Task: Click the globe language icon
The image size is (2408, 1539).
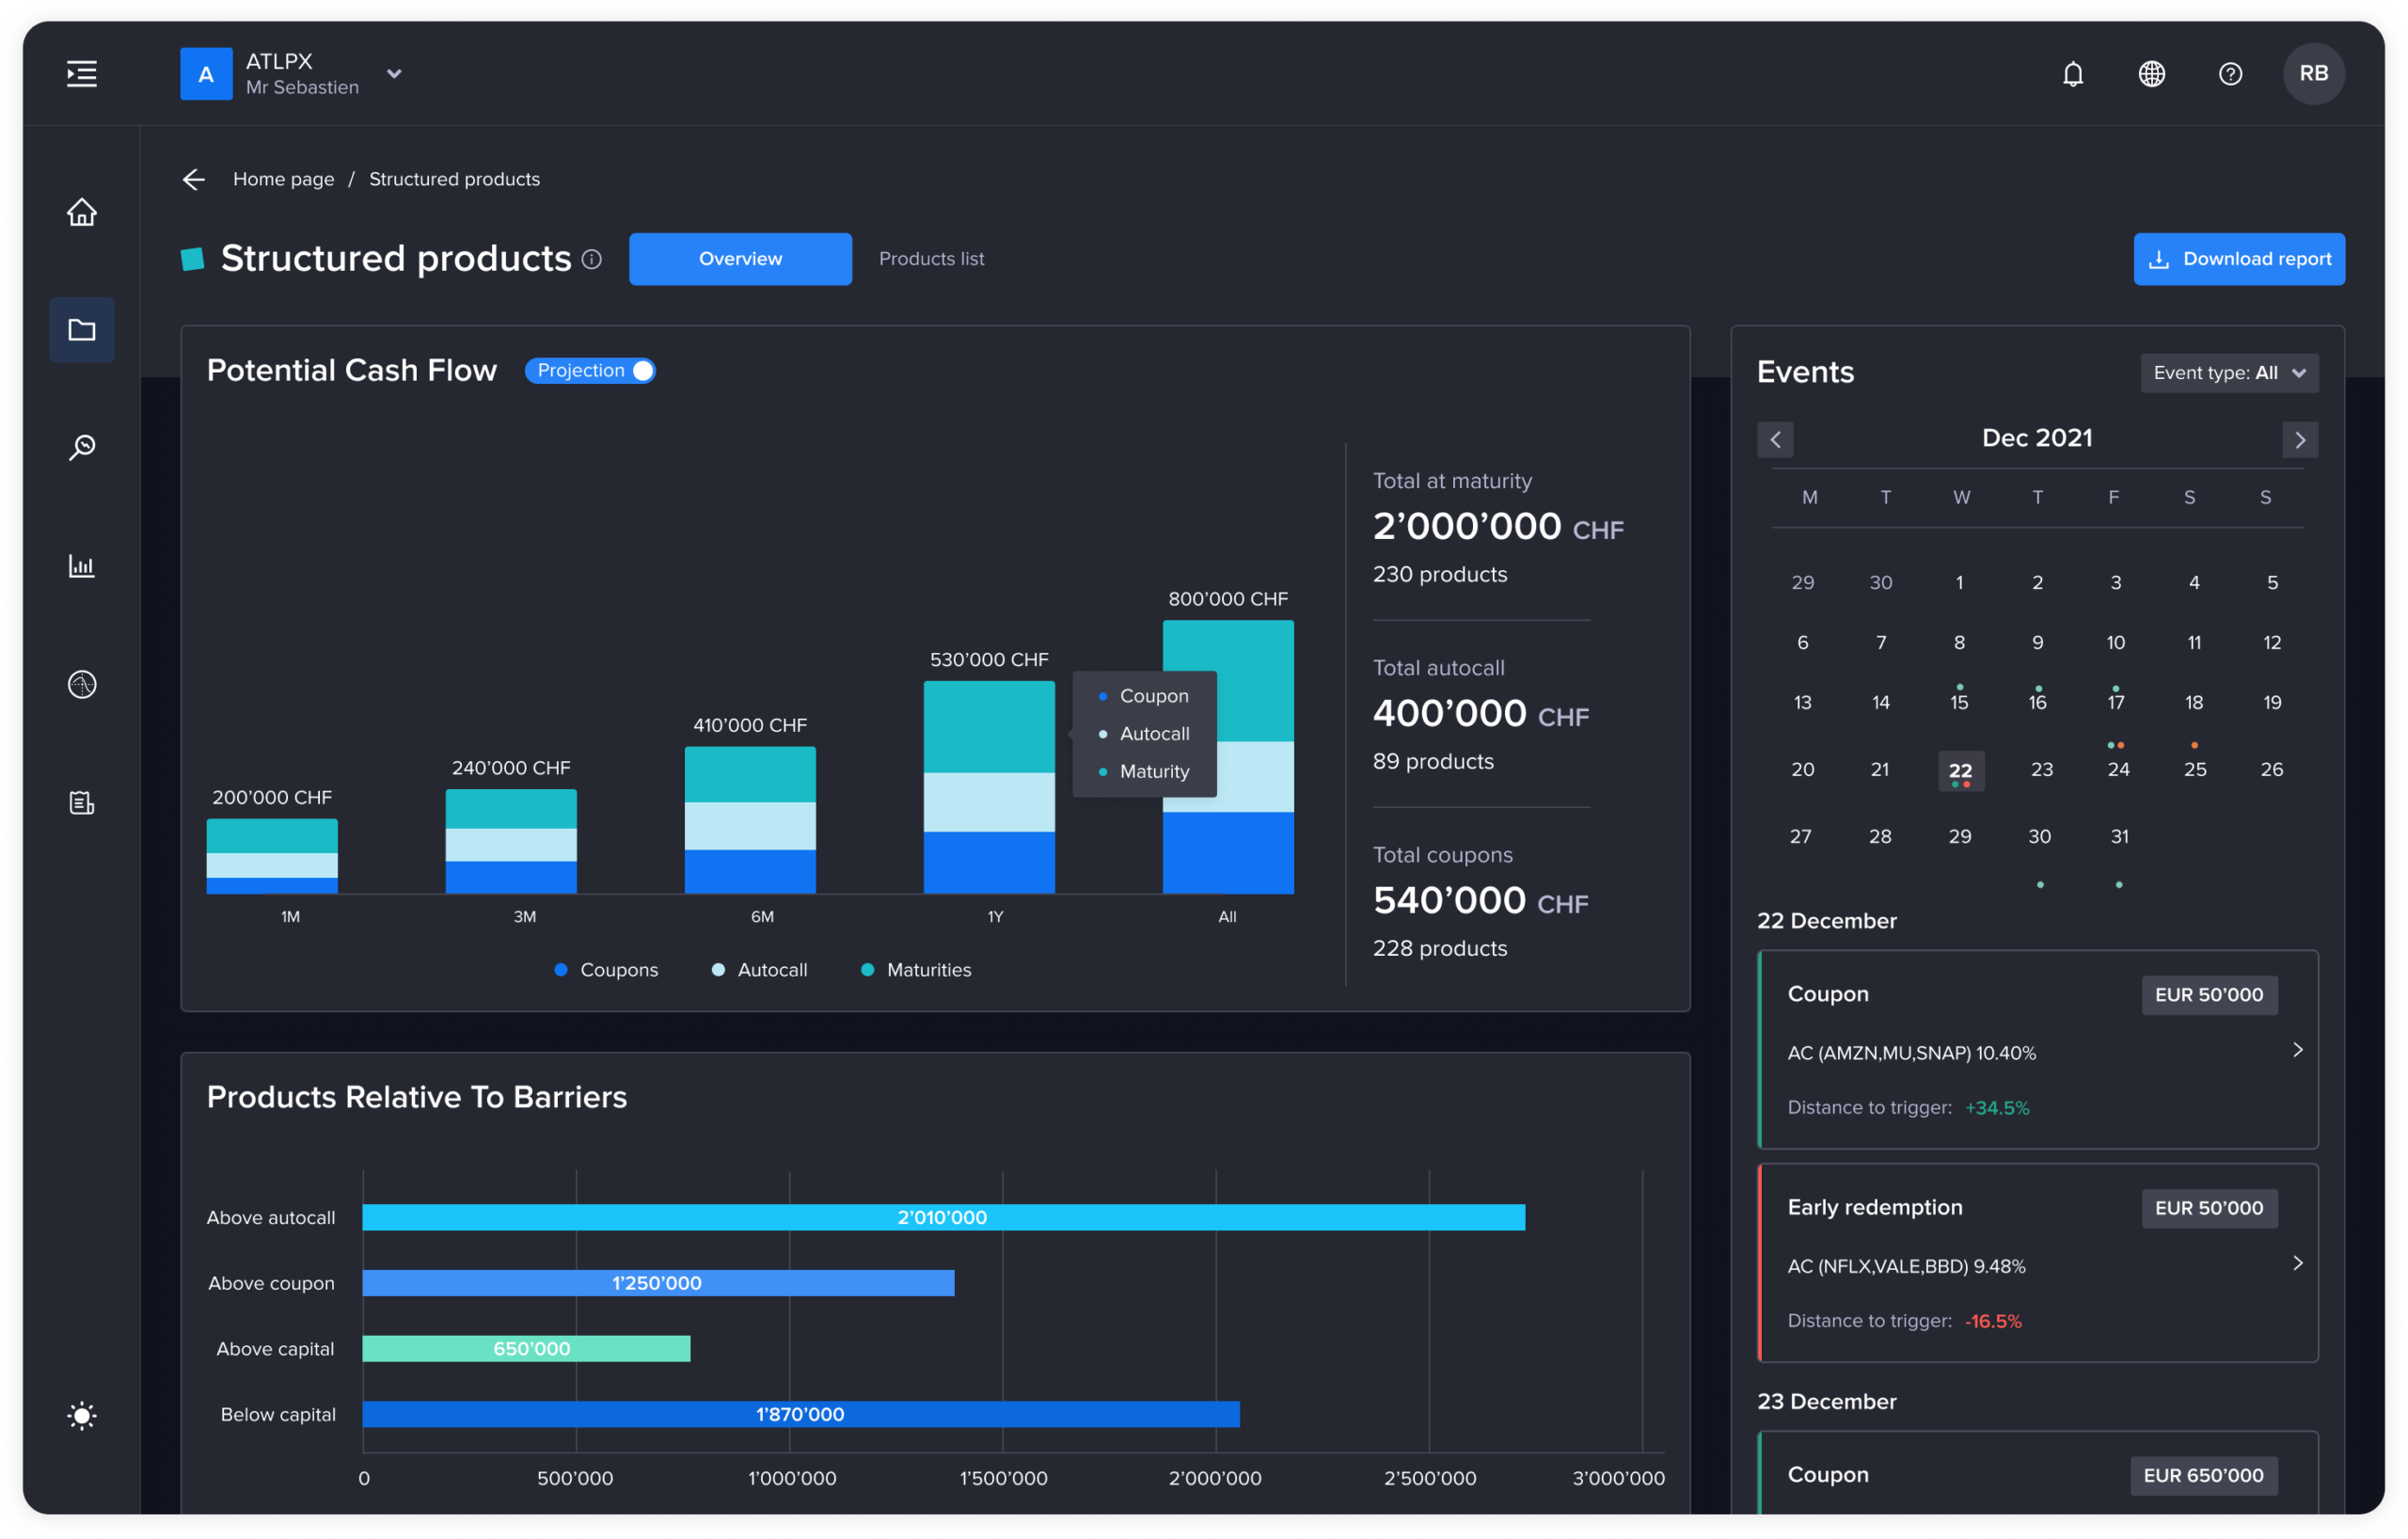Action: 2152,74
